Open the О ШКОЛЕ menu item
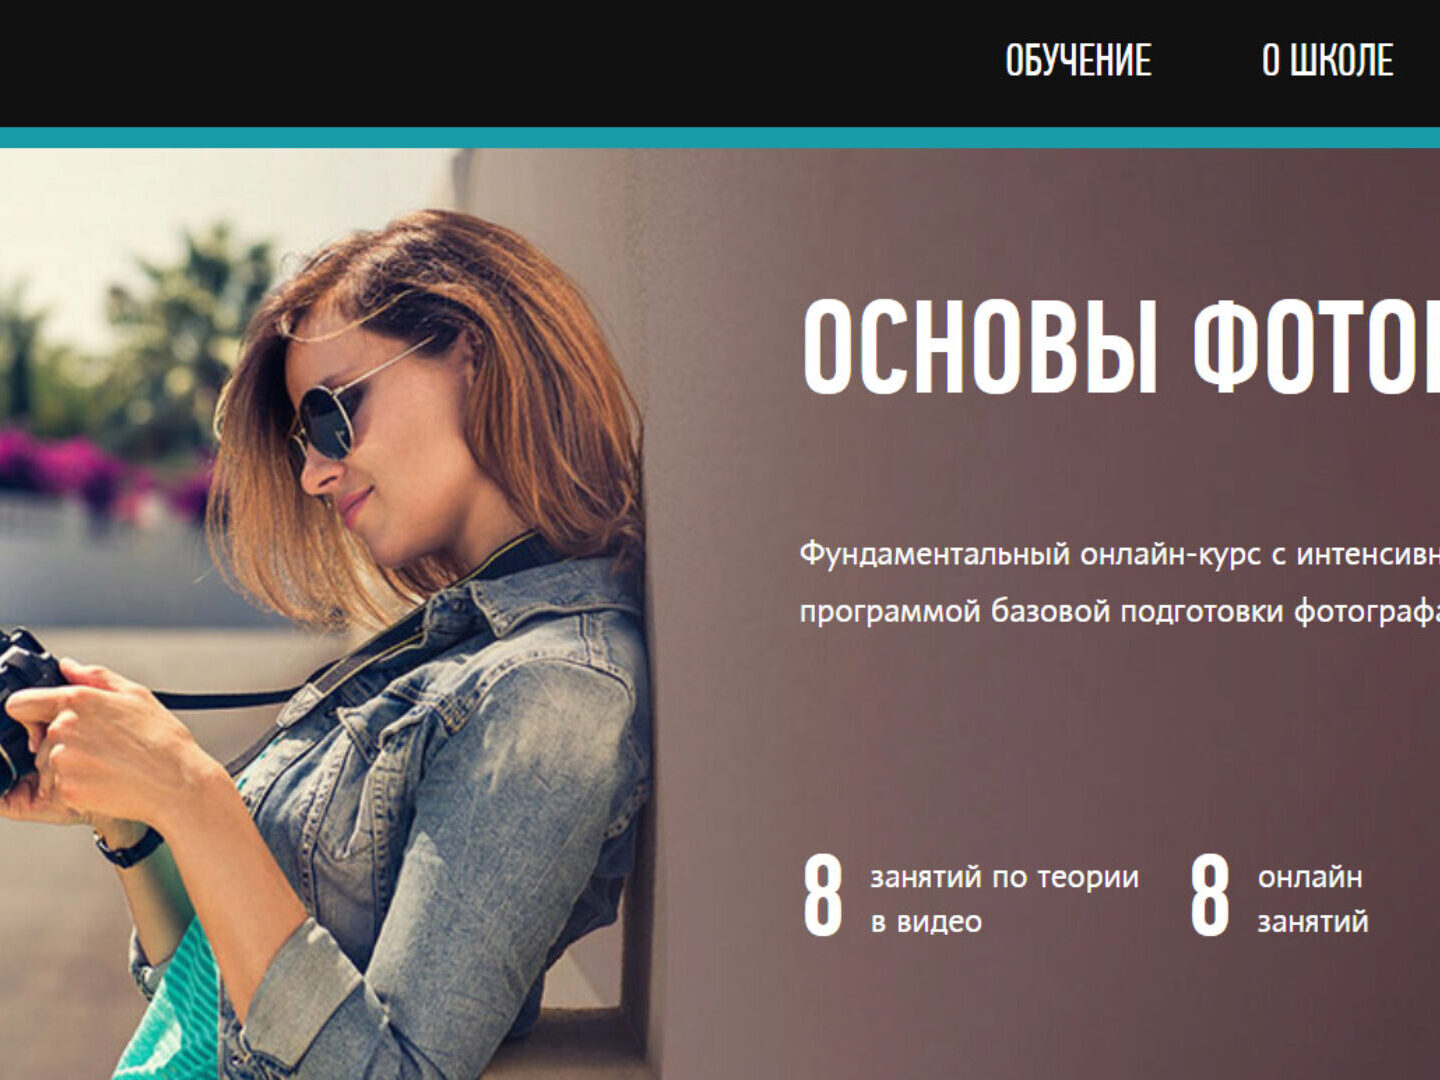Image resolution: width=1440 pixels, height=1080 pixels. (x=1327, y=61)
